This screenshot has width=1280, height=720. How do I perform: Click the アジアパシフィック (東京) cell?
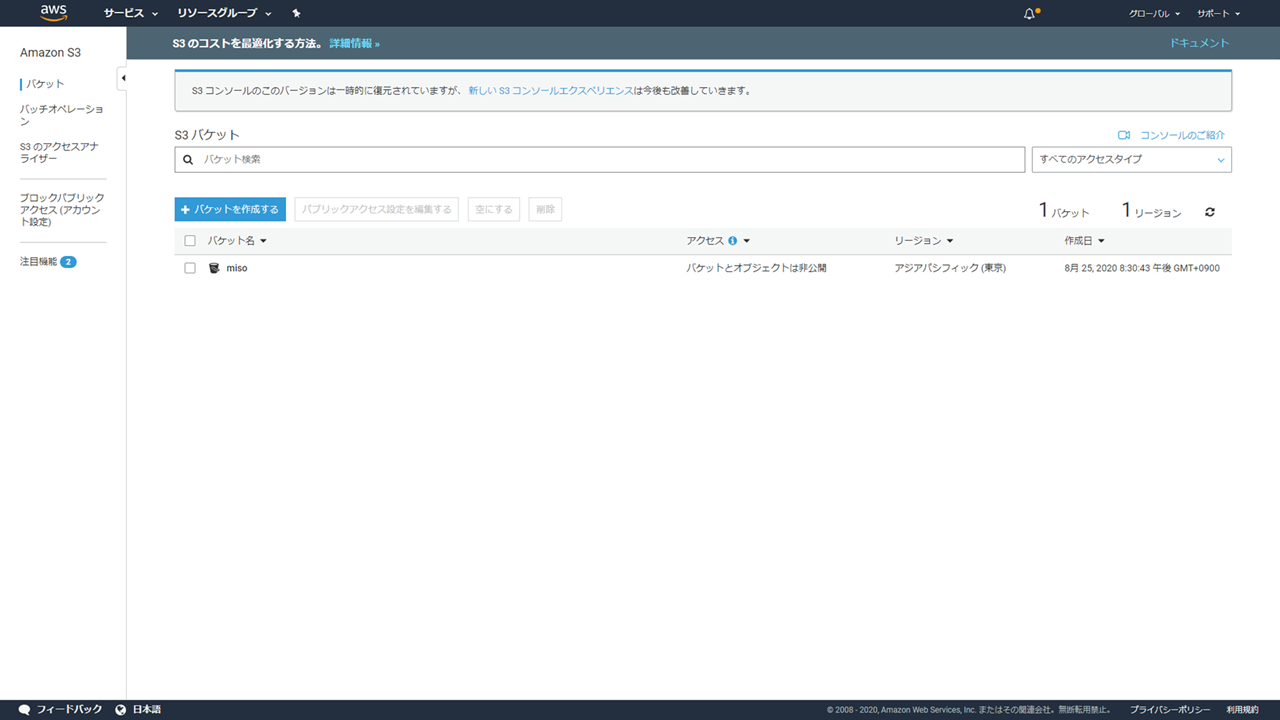pos(950,268)
